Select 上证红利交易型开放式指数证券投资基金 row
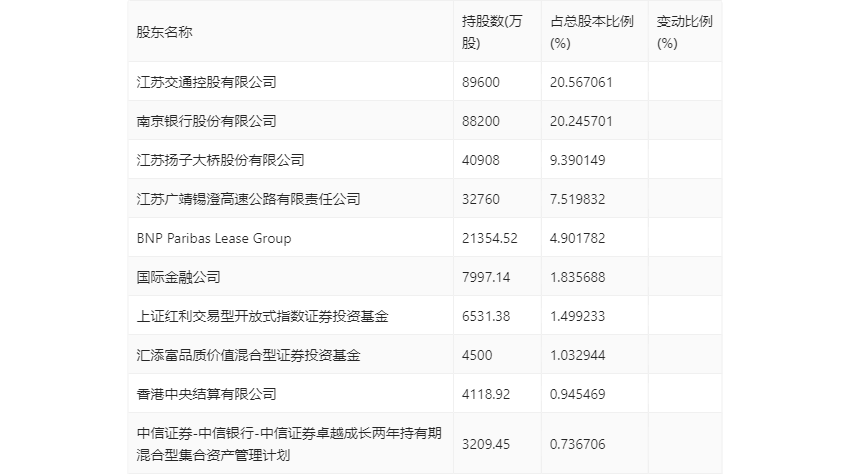The width and height of the screenshot is (850, 474). point(424,316)
